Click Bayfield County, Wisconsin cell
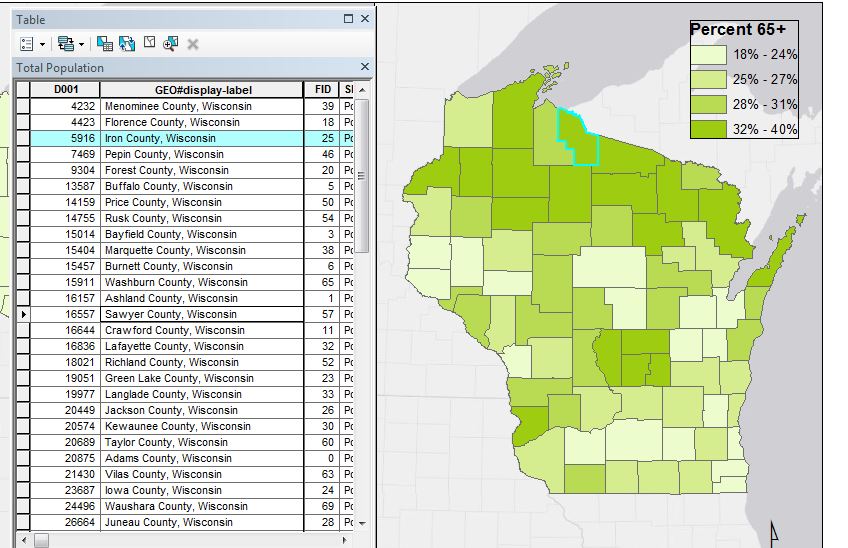The image size is (848, 548). (202, 234)
